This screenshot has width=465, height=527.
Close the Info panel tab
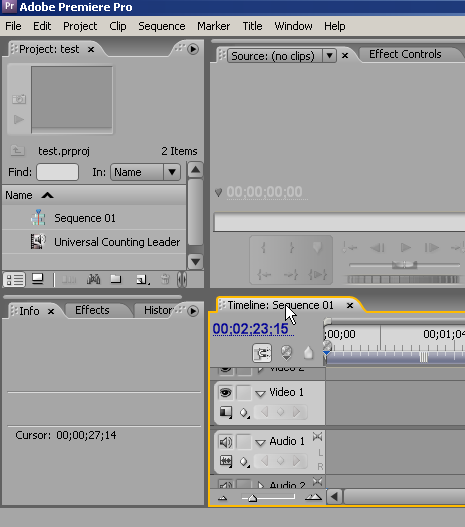pyautogui.click(x=51, y=312)
